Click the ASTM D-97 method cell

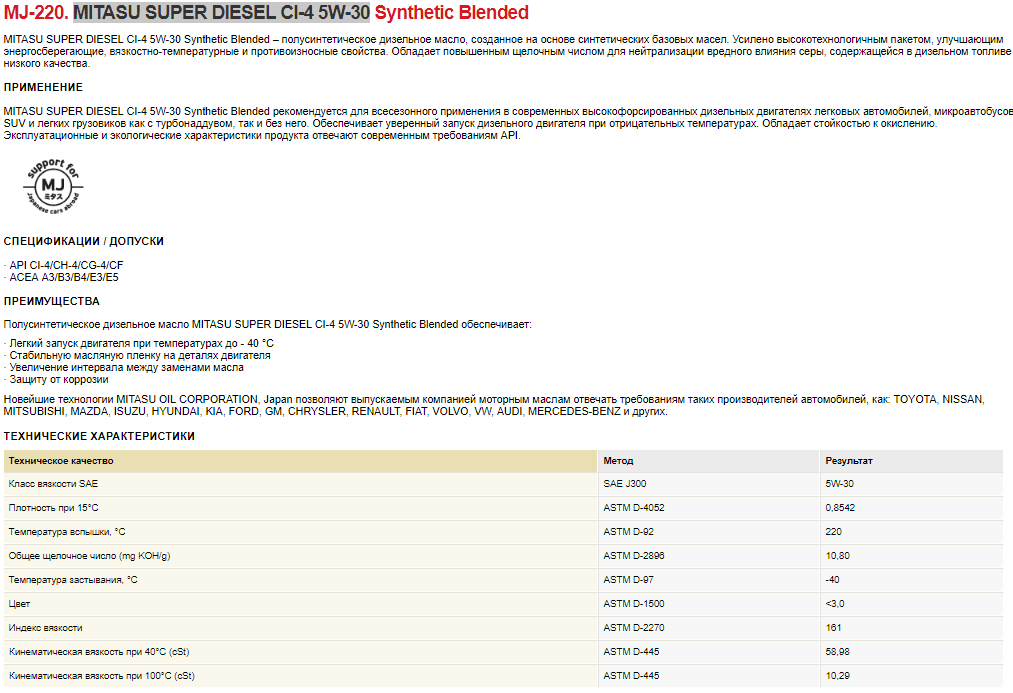pyautogui.click(x=628, y=580)
